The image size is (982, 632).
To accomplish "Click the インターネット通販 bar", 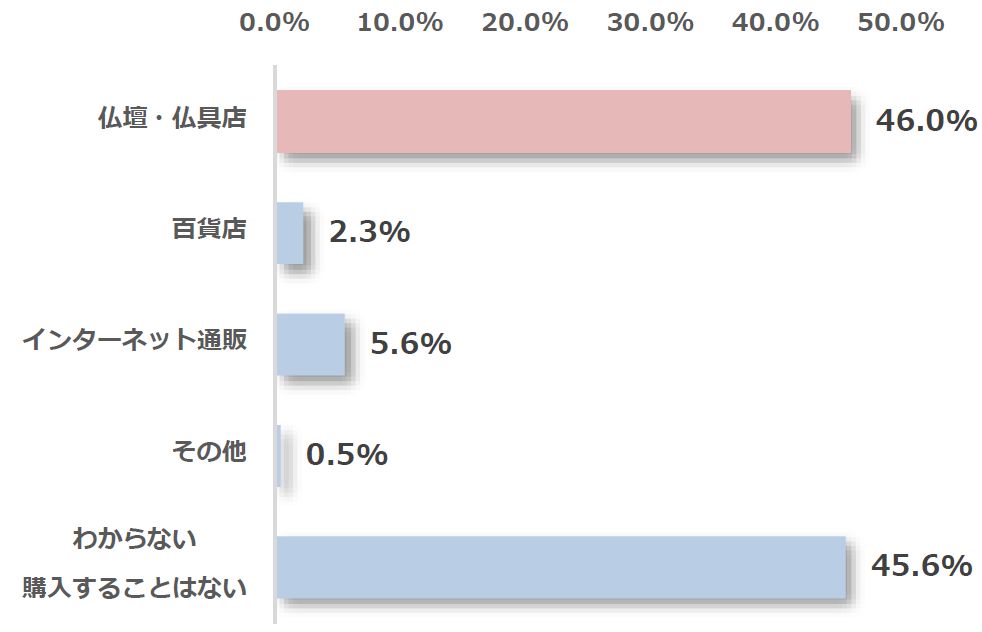I will pos(310,345).
